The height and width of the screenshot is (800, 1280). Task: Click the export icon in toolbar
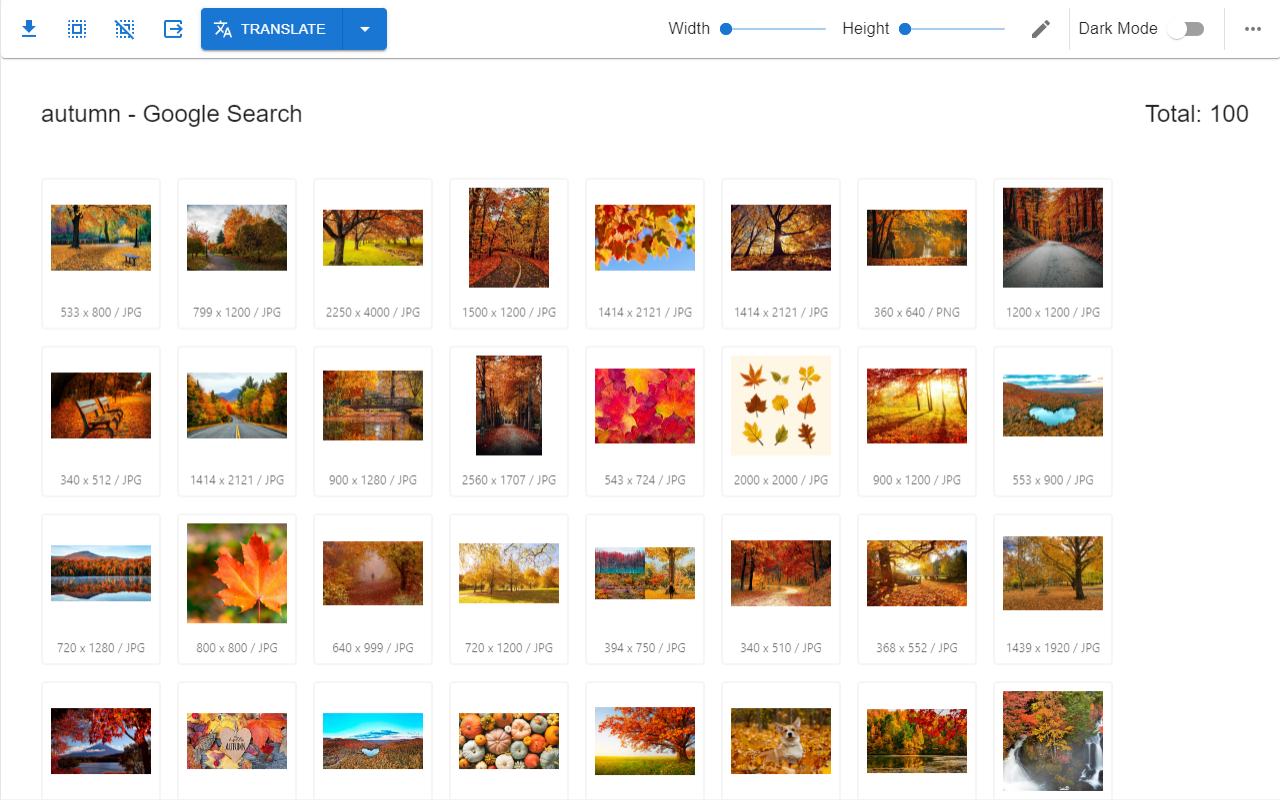173,29
